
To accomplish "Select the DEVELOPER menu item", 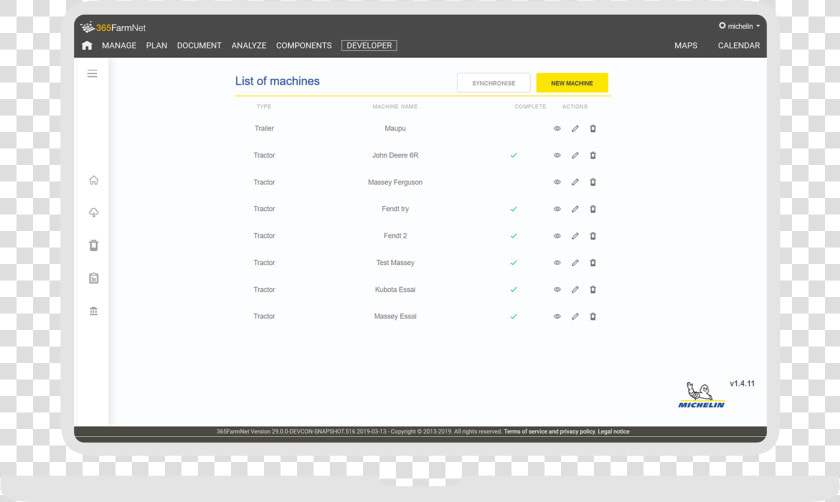I will click(369, 46).
